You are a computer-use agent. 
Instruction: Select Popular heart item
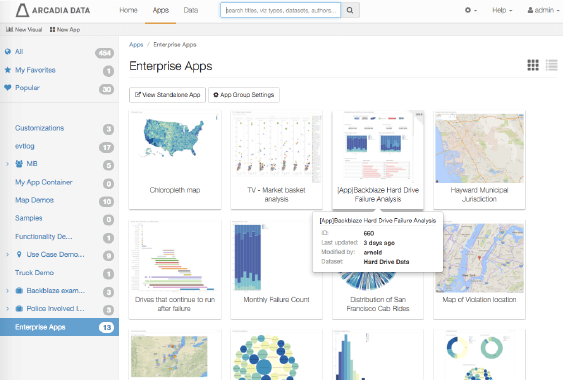point(8,87)
